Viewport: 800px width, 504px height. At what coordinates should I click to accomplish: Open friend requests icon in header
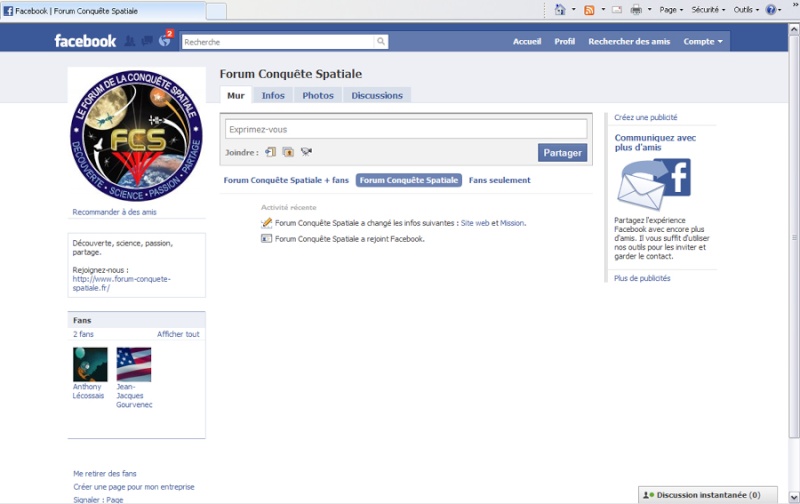(x=130, y=41)
